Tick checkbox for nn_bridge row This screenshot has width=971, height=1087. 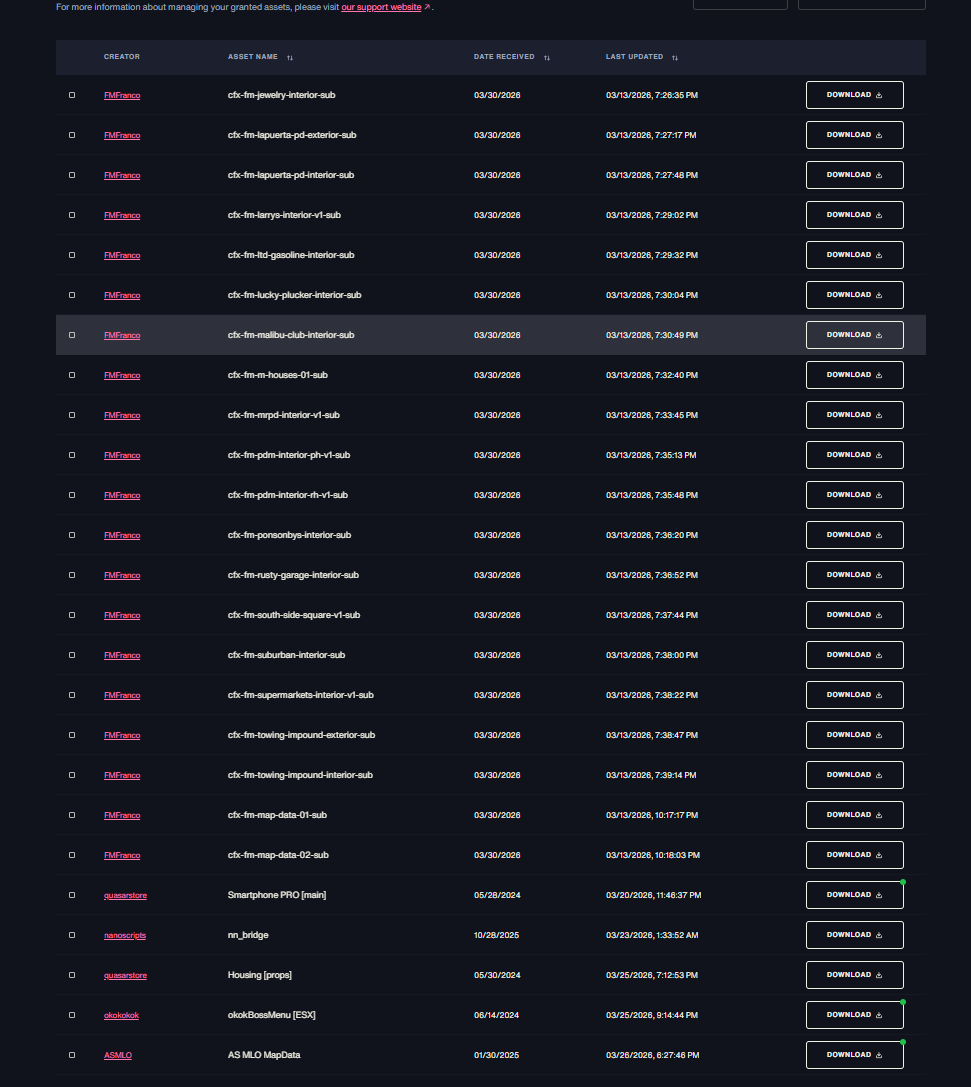[x=72, y=935]
